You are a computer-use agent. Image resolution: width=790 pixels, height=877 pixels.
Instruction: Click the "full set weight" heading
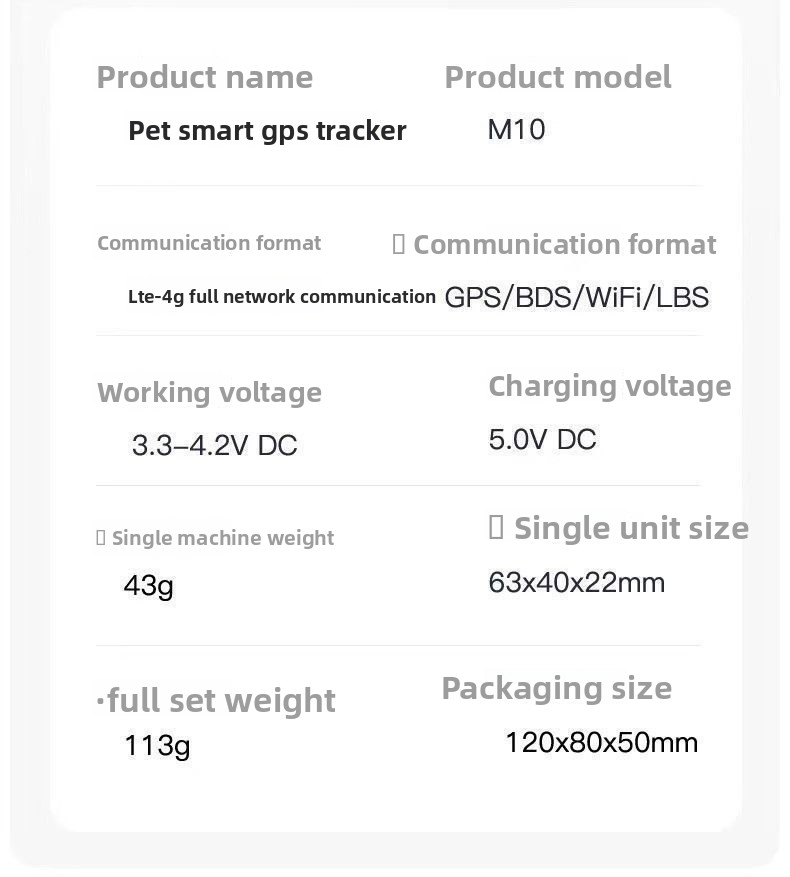click(220, 701)
